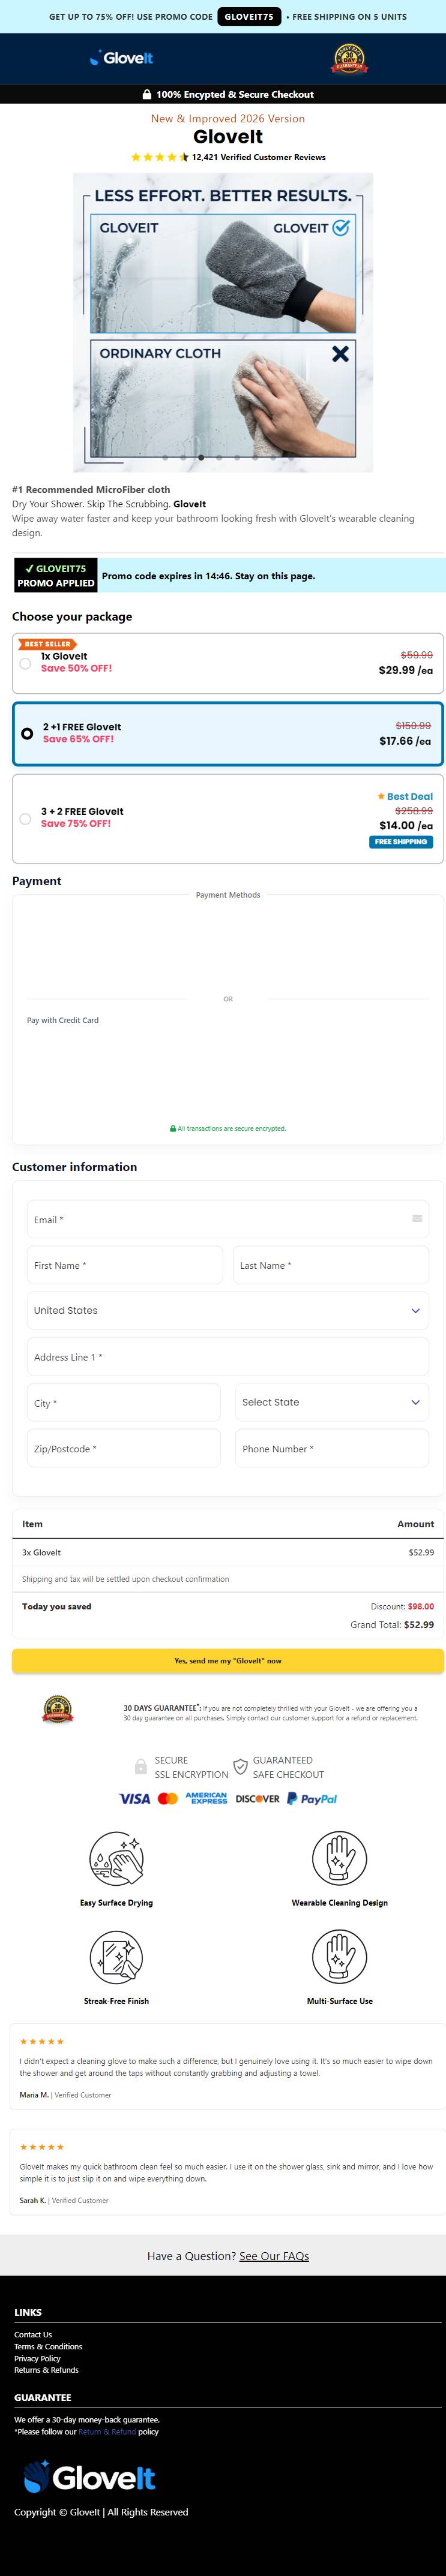This screenshot has height=2576, width=446.
Task: Focus the Email input field
Action: (228, 1219)
